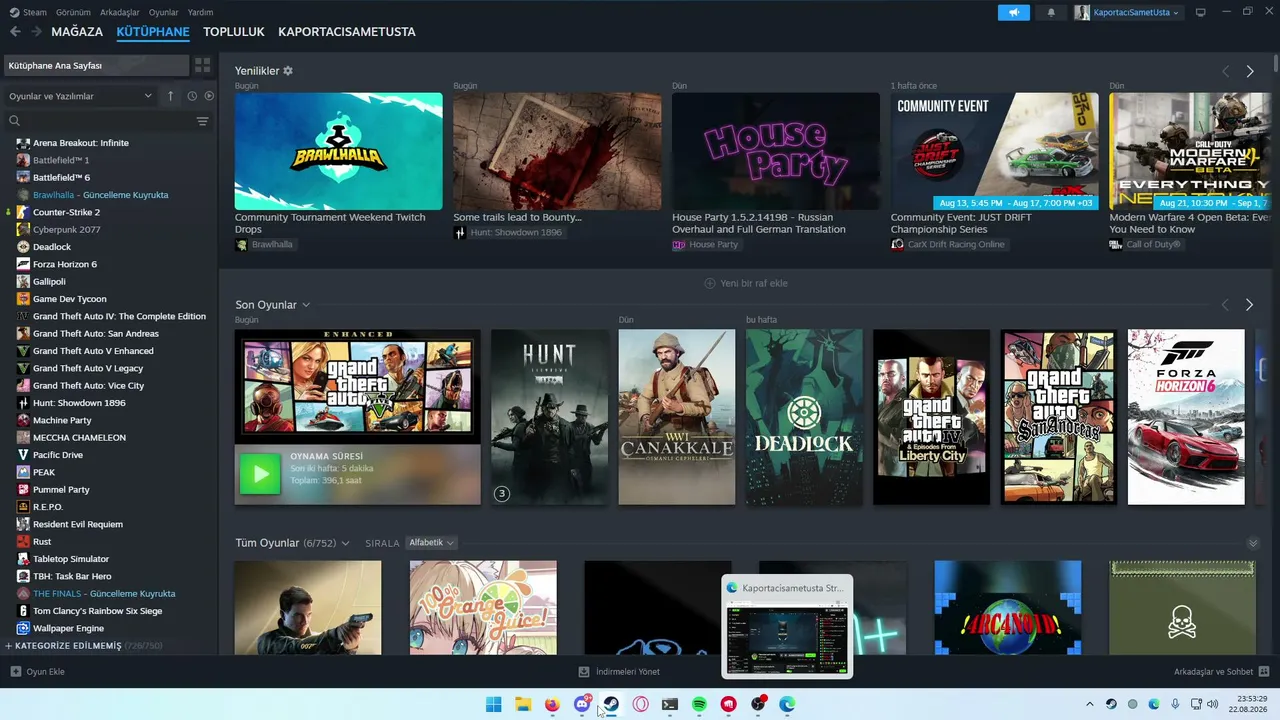Click the green play button for GTA V
This screenshot has height=720, width=1280.
coord(260,474)
